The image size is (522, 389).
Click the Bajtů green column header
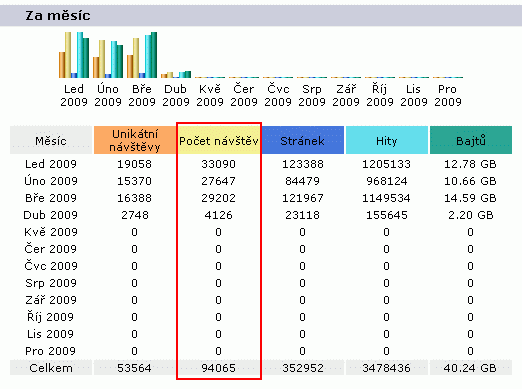pyautogui.click(x=471, y=140)
